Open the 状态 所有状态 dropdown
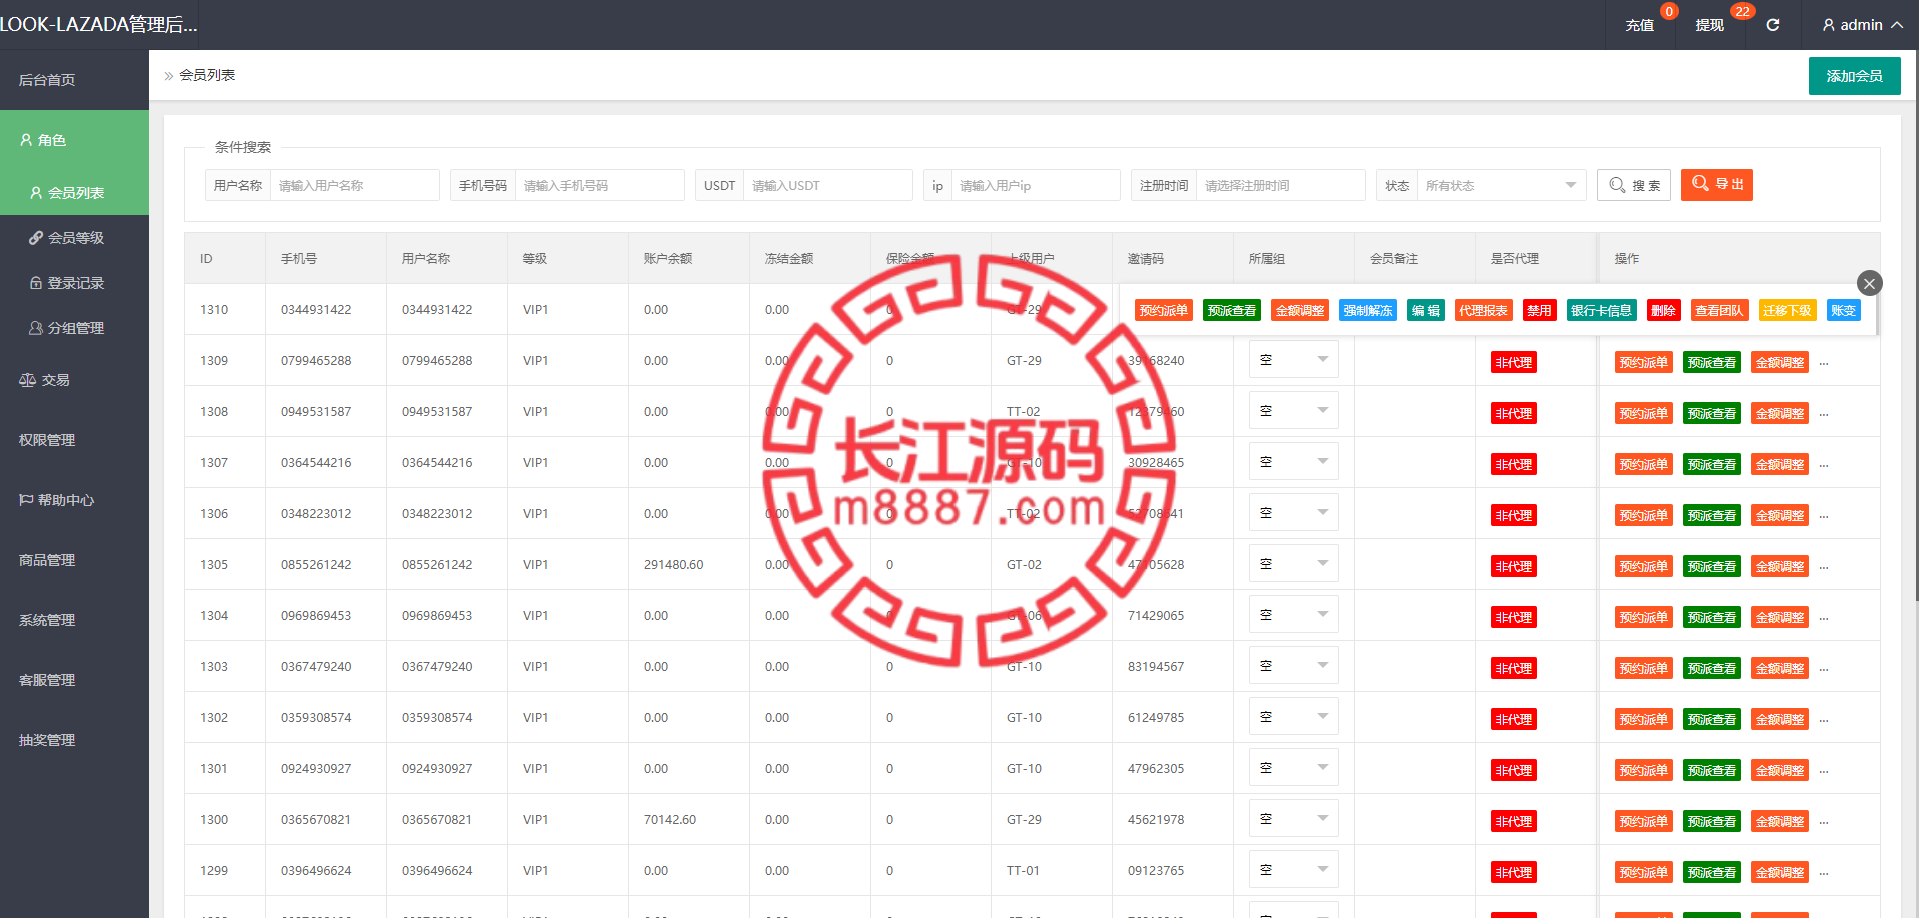The width and height of the screenshot is (1919, 918). [x=1501, y=185]
